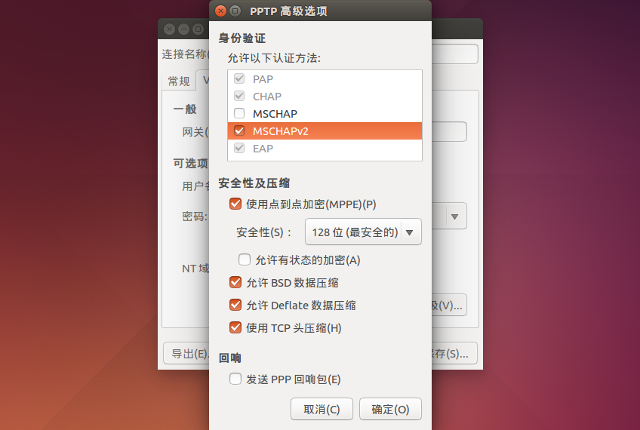Click the 取消(C) button
640x430 pixels.
point(322,409)
